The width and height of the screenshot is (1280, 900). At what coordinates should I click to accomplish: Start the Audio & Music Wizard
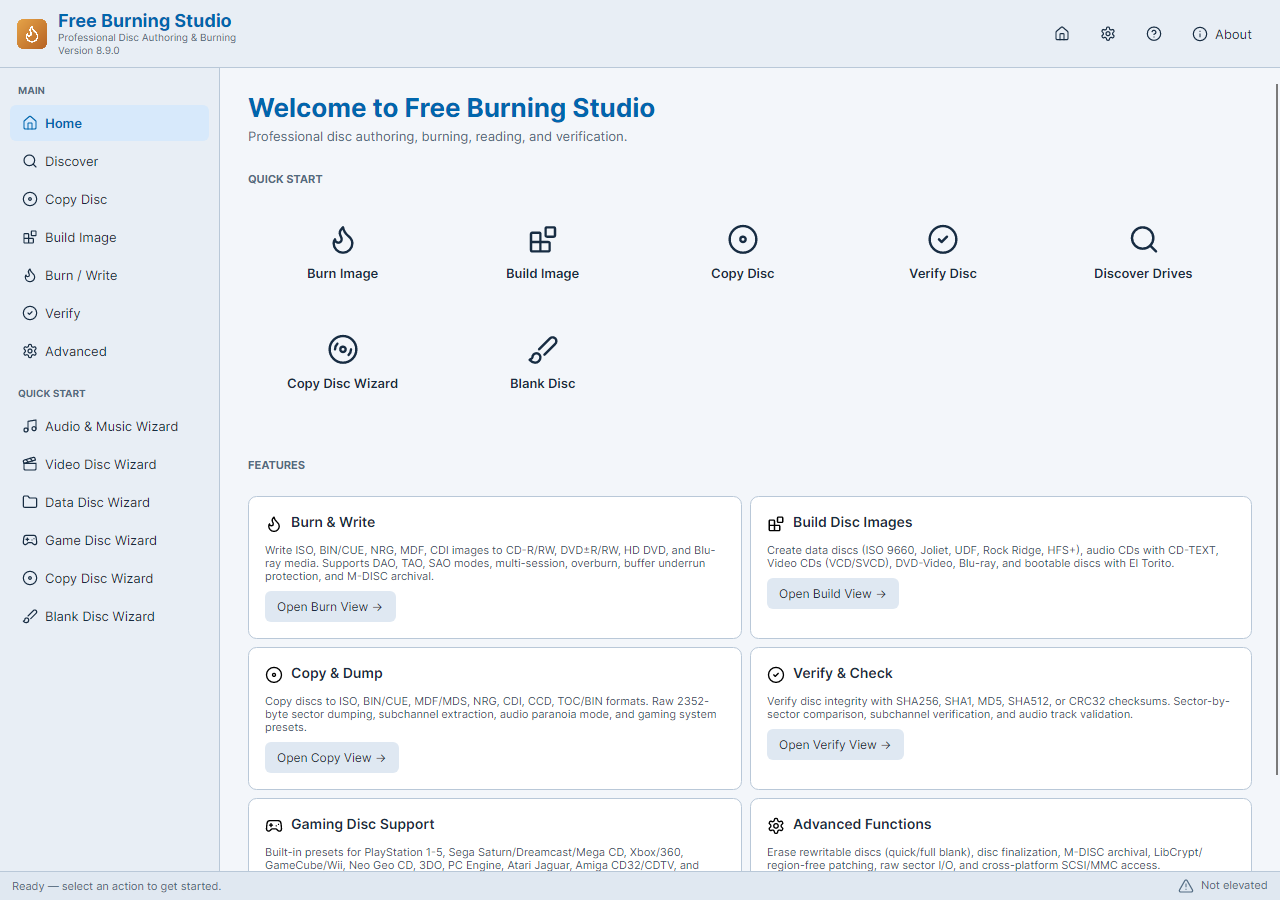click(110, 426)
